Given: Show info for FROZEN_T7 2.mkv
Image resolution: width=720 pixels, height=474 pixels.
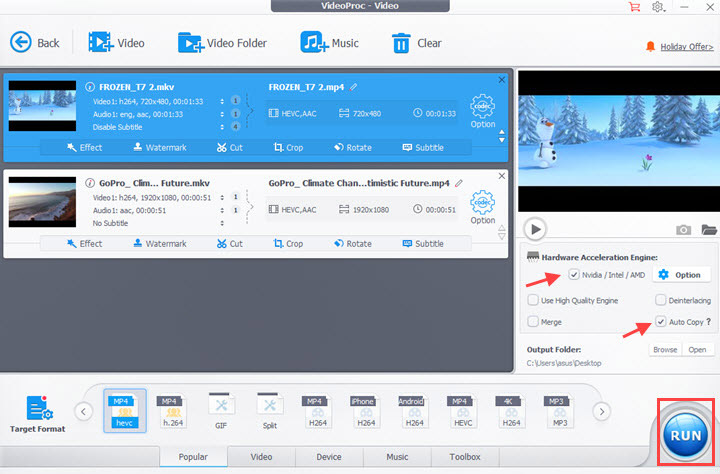Looking at the screenshot, I should [90, 87].
